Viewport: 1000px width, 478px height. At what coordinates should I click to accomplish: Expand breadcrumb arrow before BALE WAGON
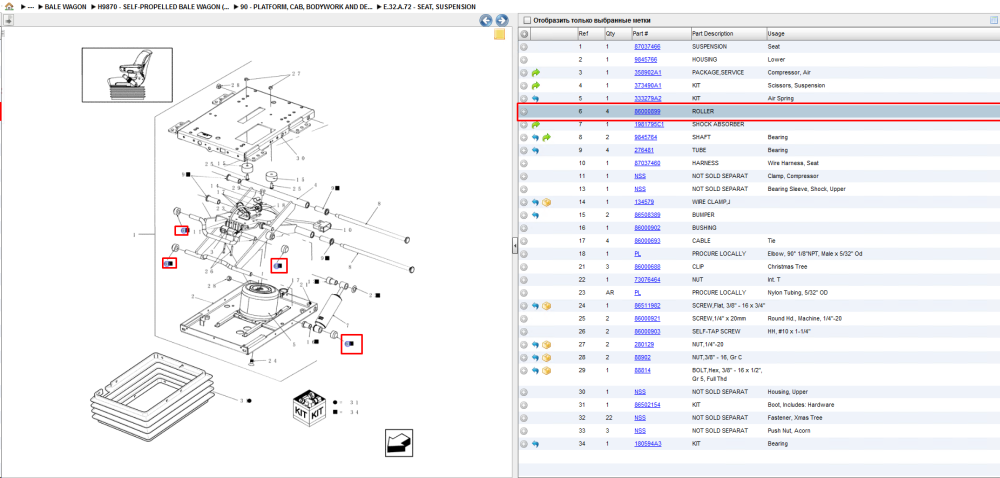(x=41, y=6)
